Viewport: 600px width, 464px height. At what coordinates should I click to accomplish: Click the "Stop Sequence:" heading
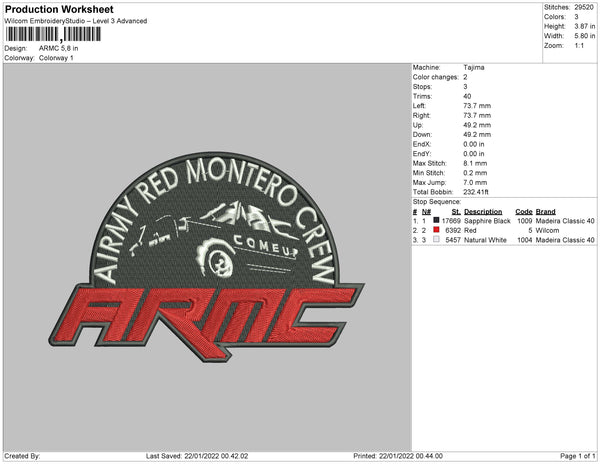click(437, 202)
